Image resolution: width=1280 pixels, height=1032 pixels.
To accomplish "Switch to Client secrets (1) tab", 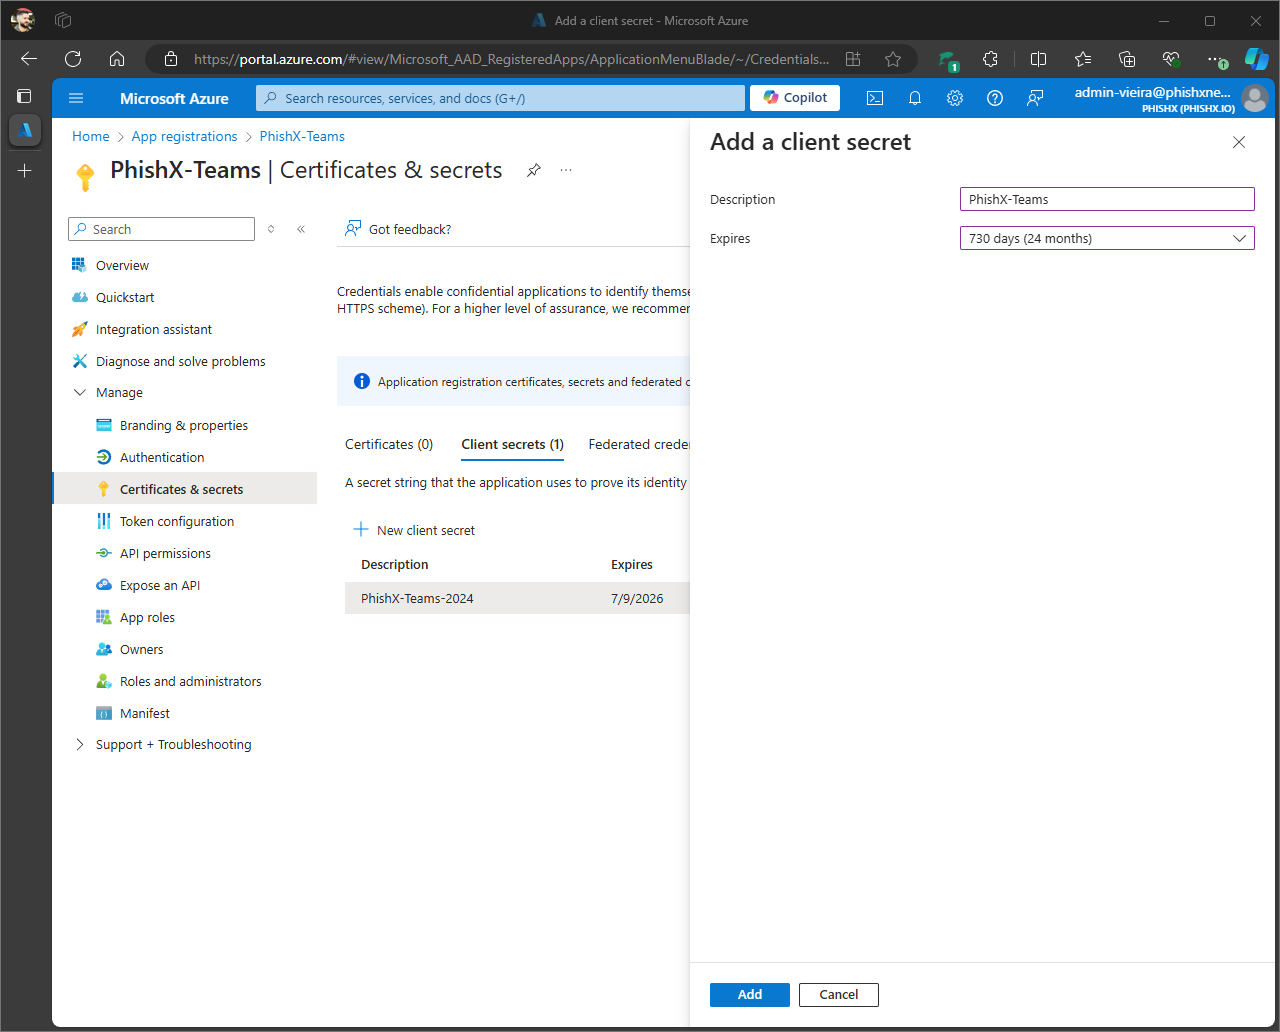I will (512, 444).
